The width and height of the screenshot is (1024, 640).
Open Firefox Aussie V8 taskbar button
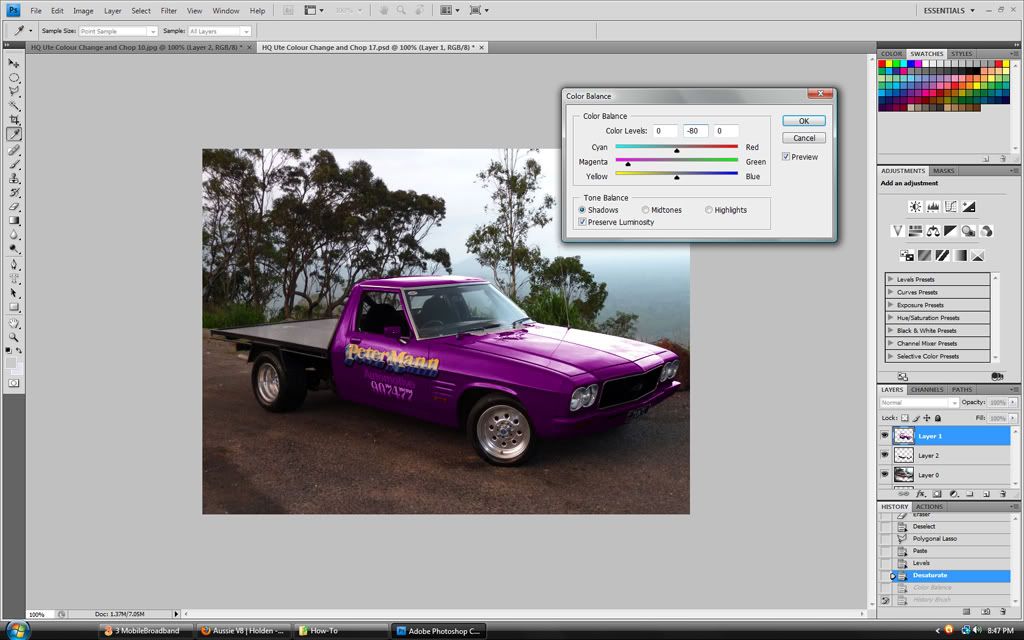click(x=243, y=631)
